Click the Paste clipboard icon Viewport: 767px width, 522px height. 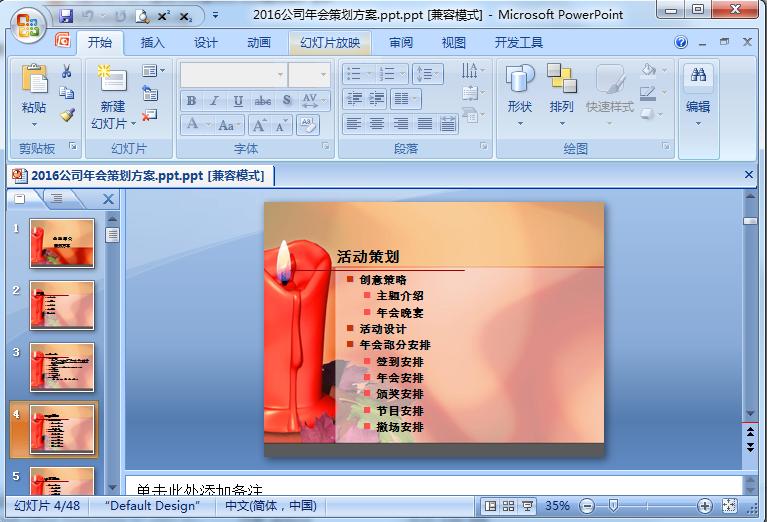[x=34, y=78]
